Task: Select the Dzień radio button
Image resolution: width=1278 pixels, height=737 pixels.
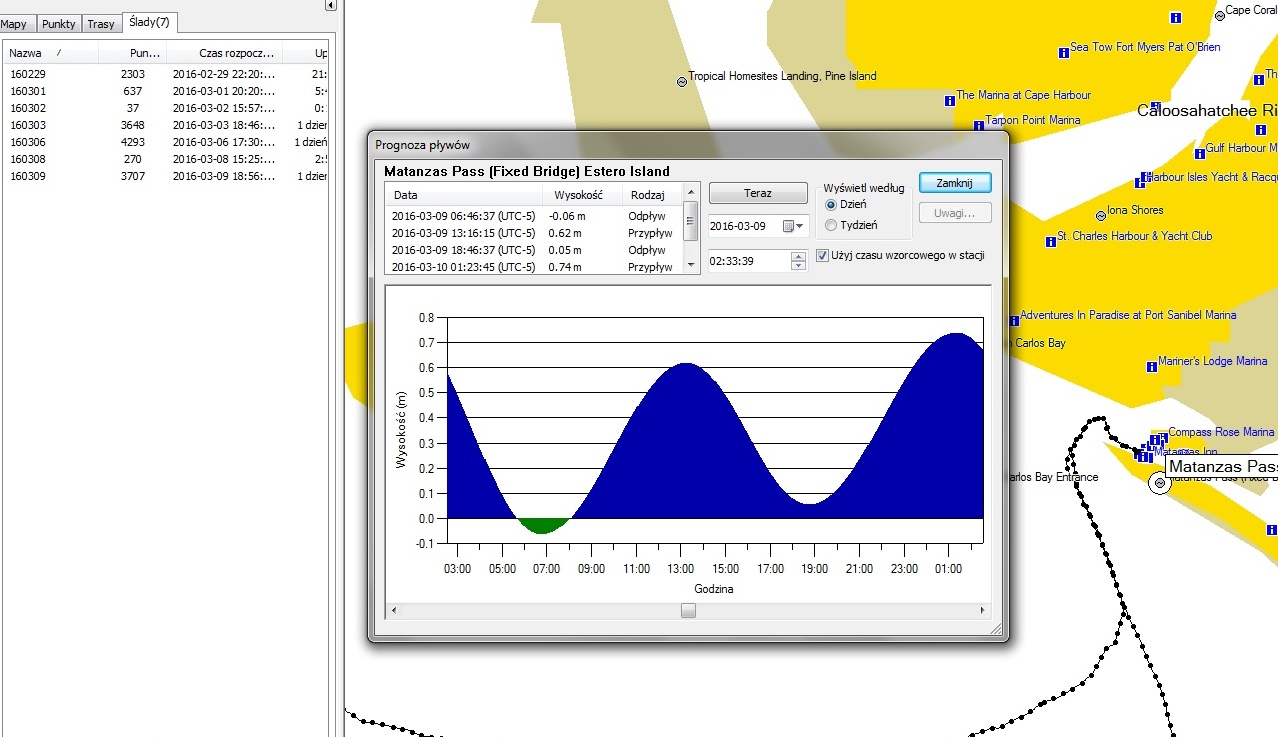Action: pos(831,205)
